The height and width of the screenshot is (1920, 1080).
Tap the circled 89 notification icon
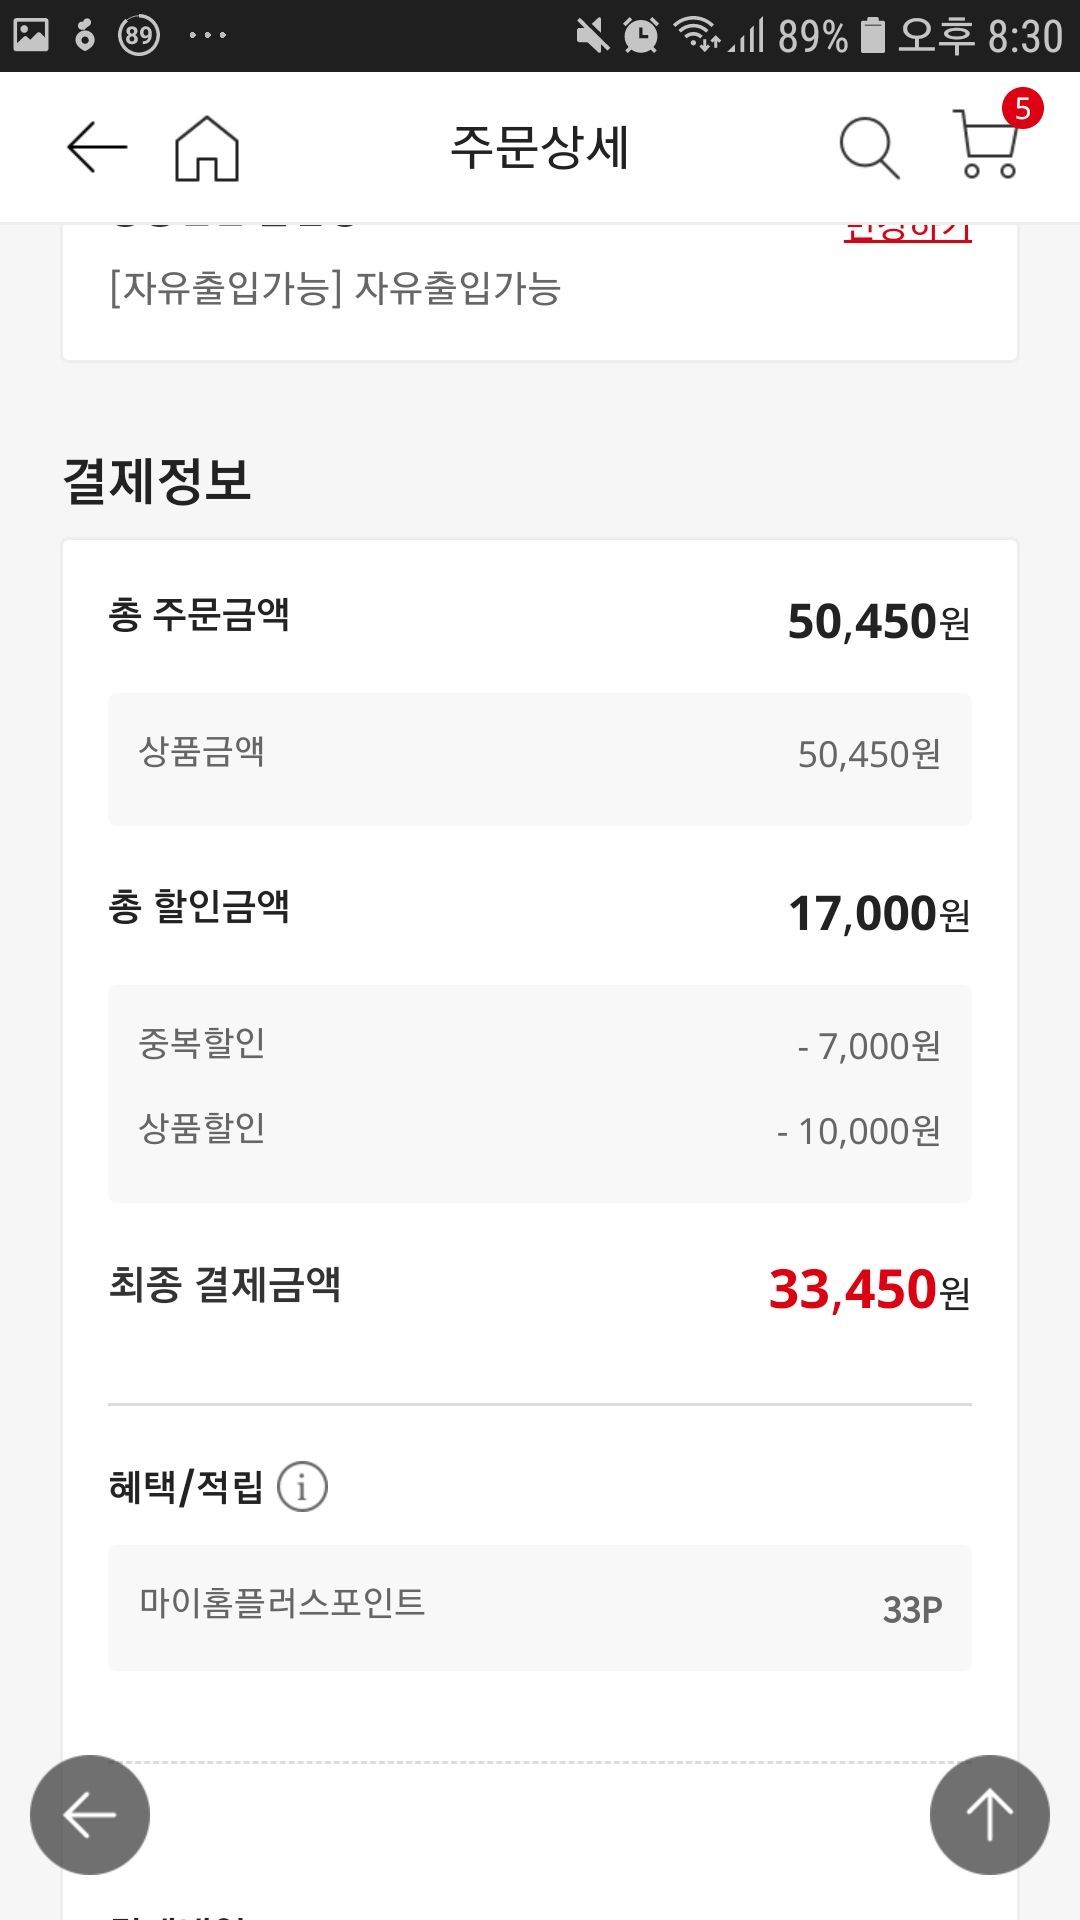coord(139,36)
